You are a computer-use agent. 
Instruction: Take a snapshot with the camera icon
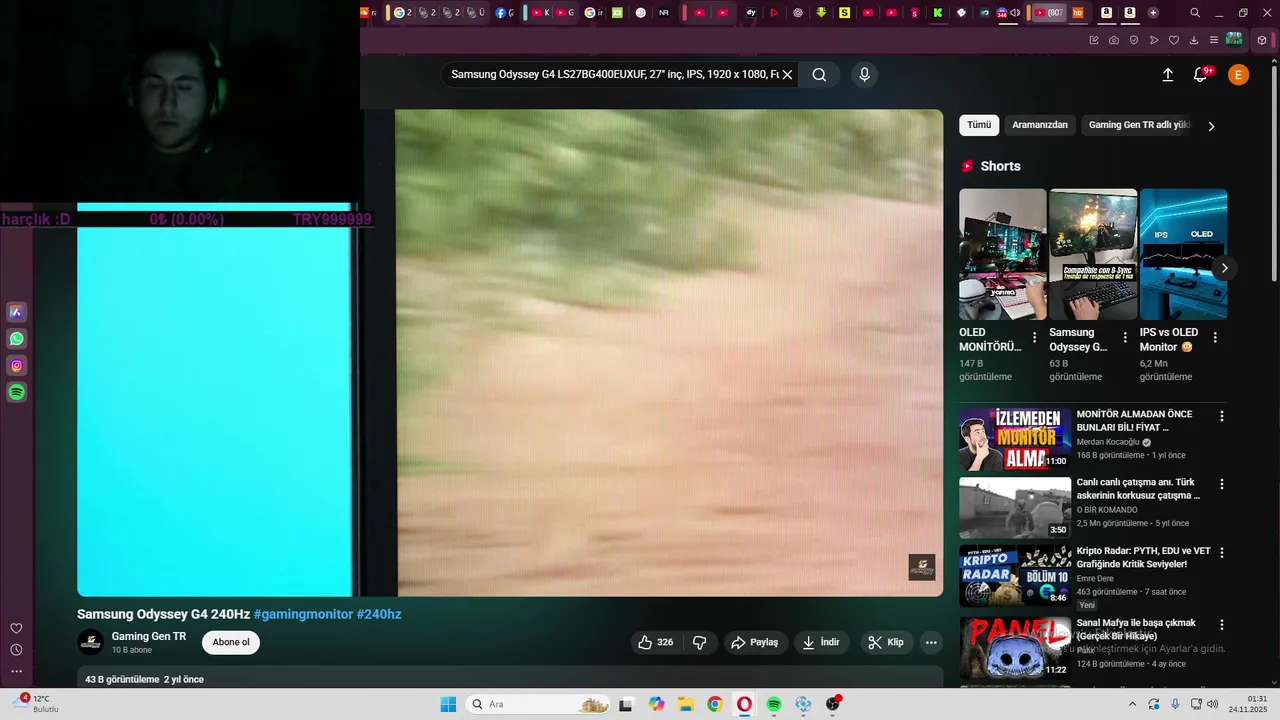tap(1114, 40)
